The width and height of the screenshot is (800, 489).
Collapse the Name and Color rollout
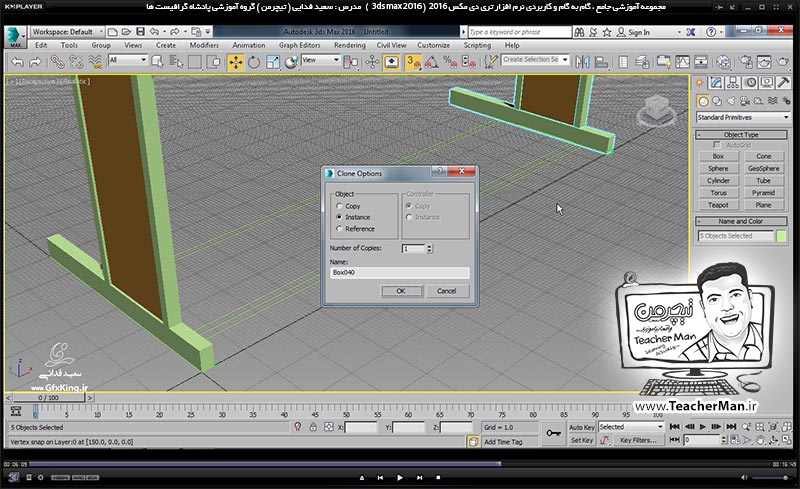741,222
